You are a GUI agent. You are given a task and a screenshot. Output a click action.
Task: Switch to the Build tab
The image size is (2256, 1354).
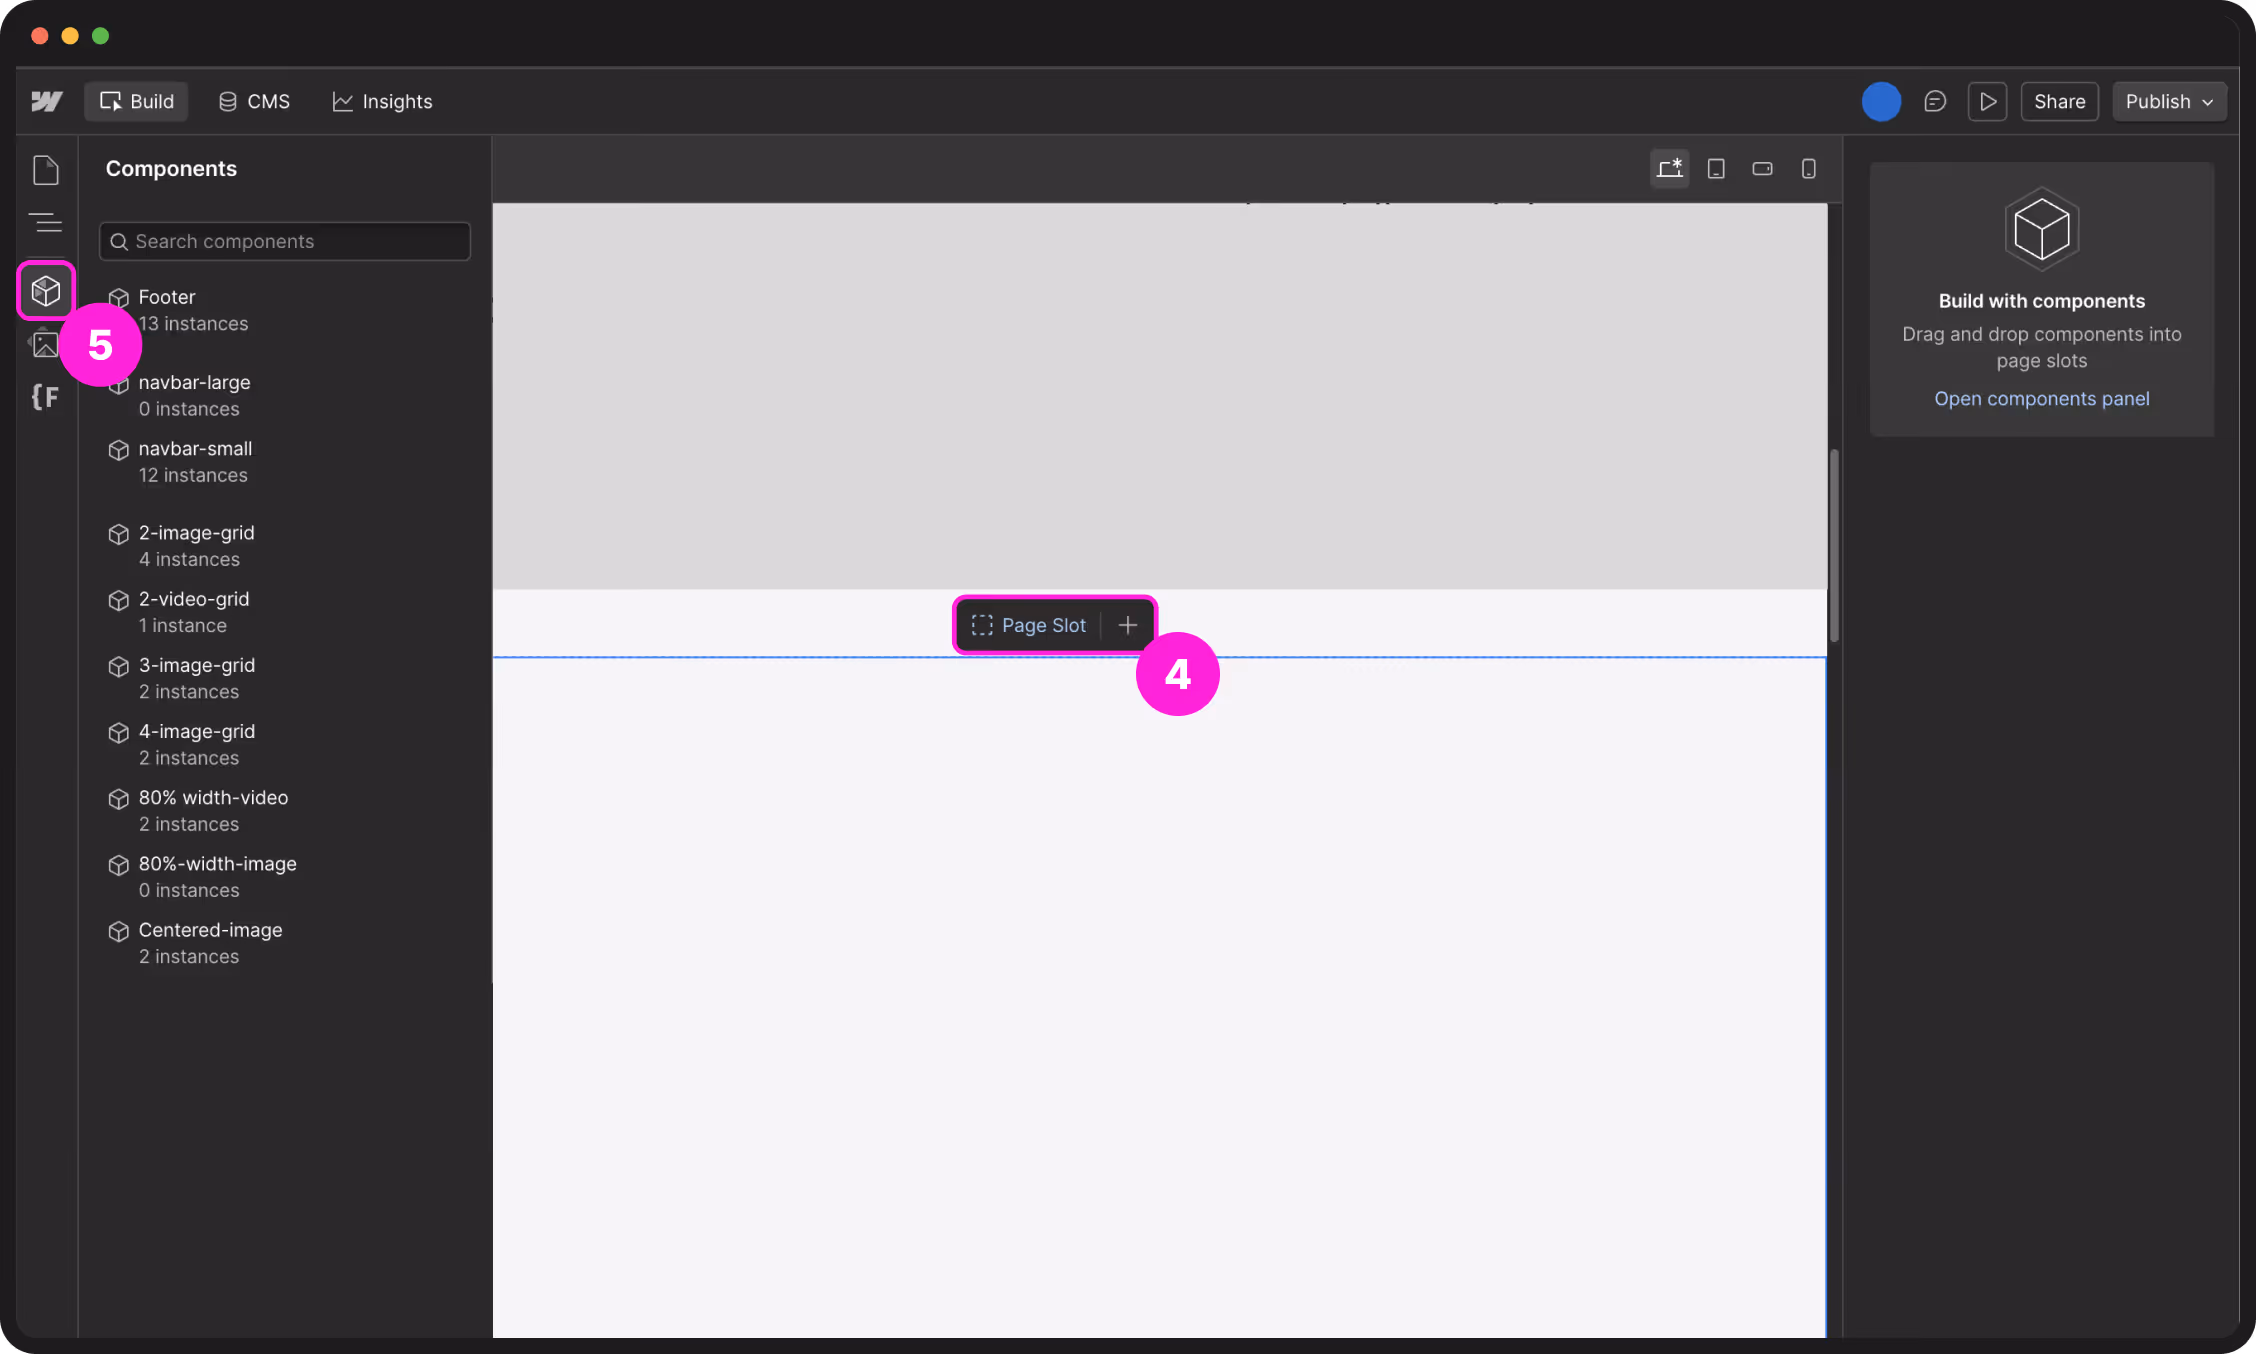[136, 101]
